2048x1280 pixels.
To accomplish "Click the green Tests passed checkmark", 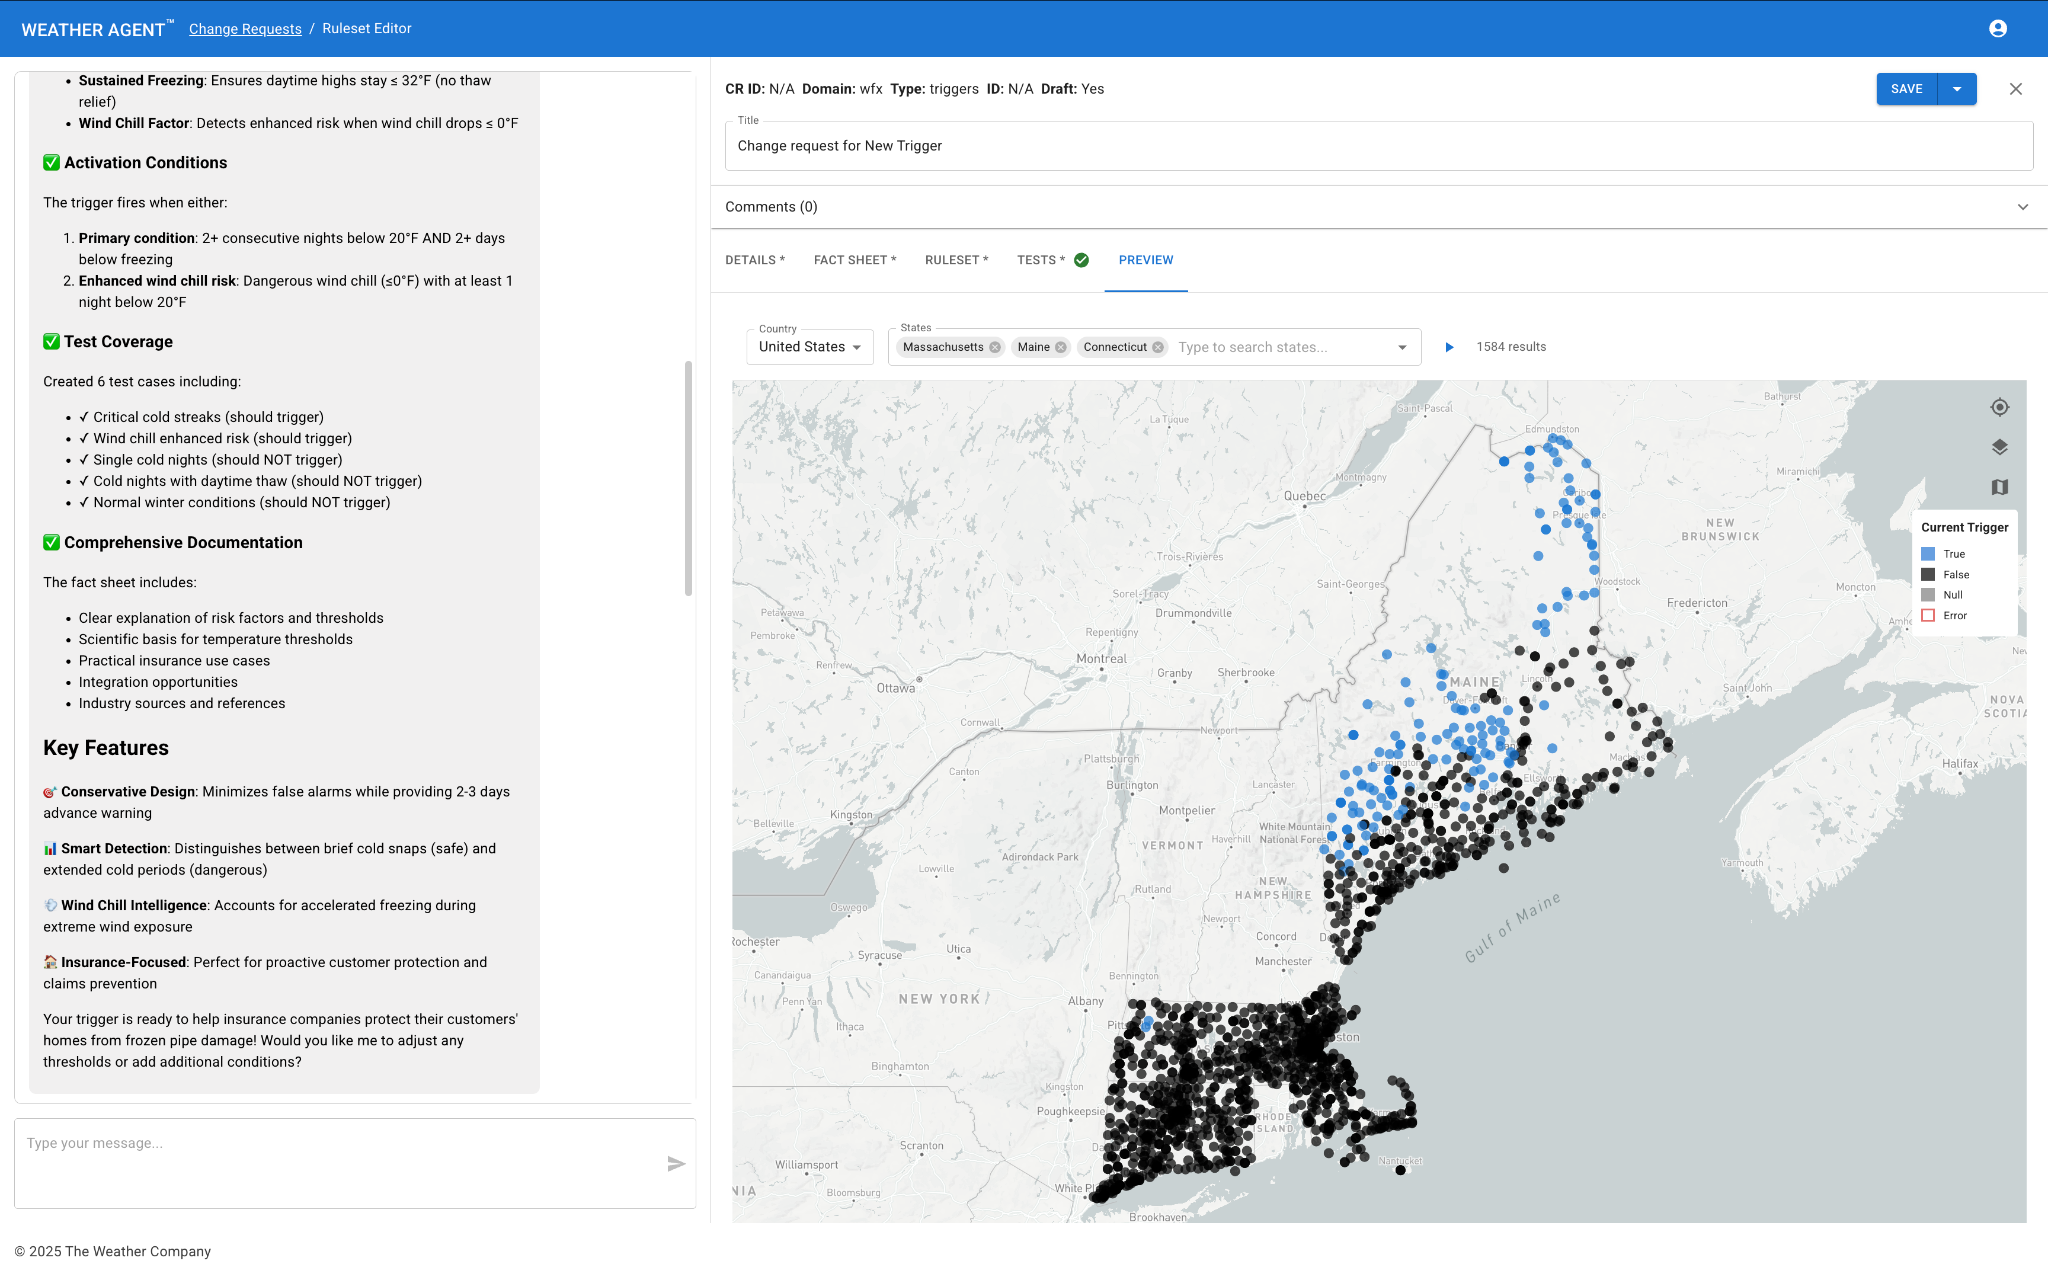I will click(1081, 260).
